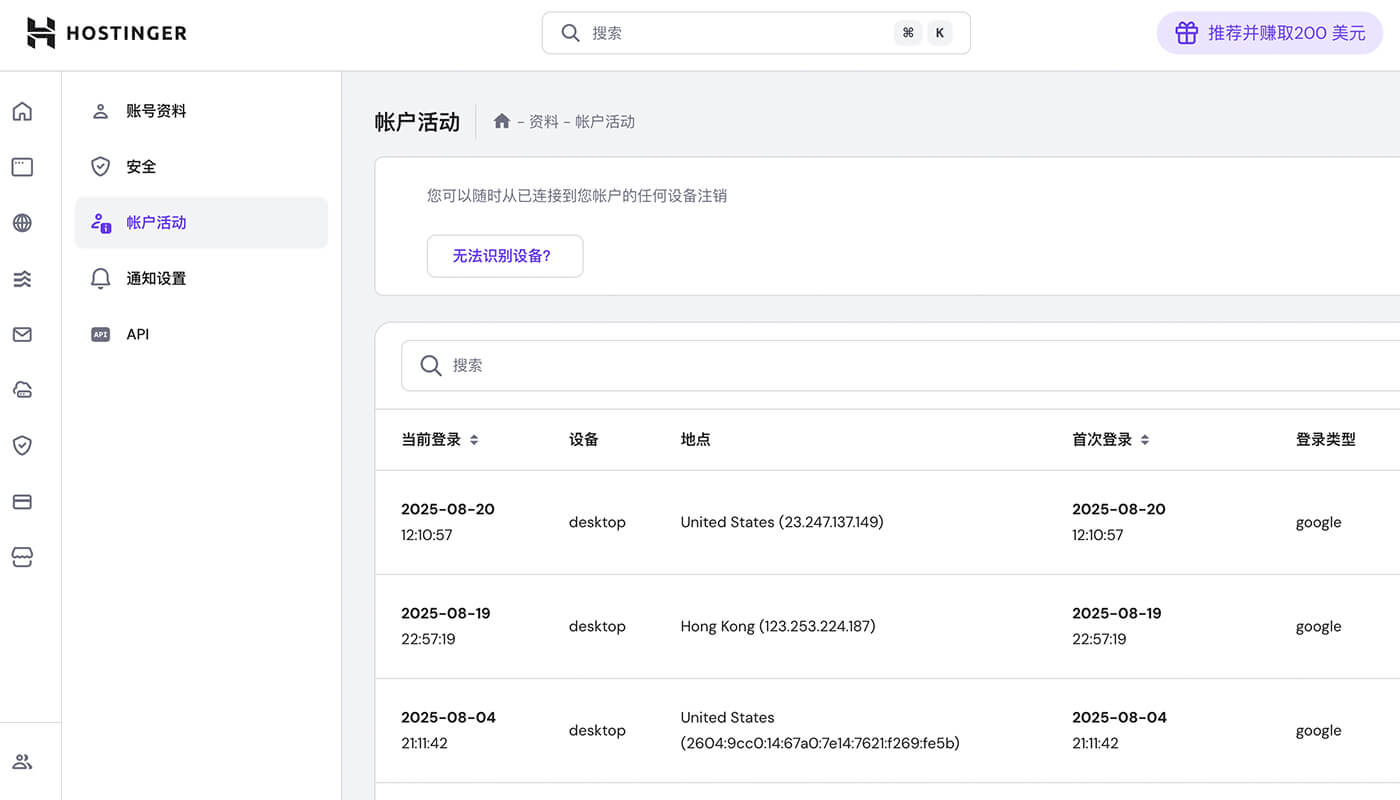
Task: Click current login 2025-08-04 21:11:42 cell
Action: (448, 730)
